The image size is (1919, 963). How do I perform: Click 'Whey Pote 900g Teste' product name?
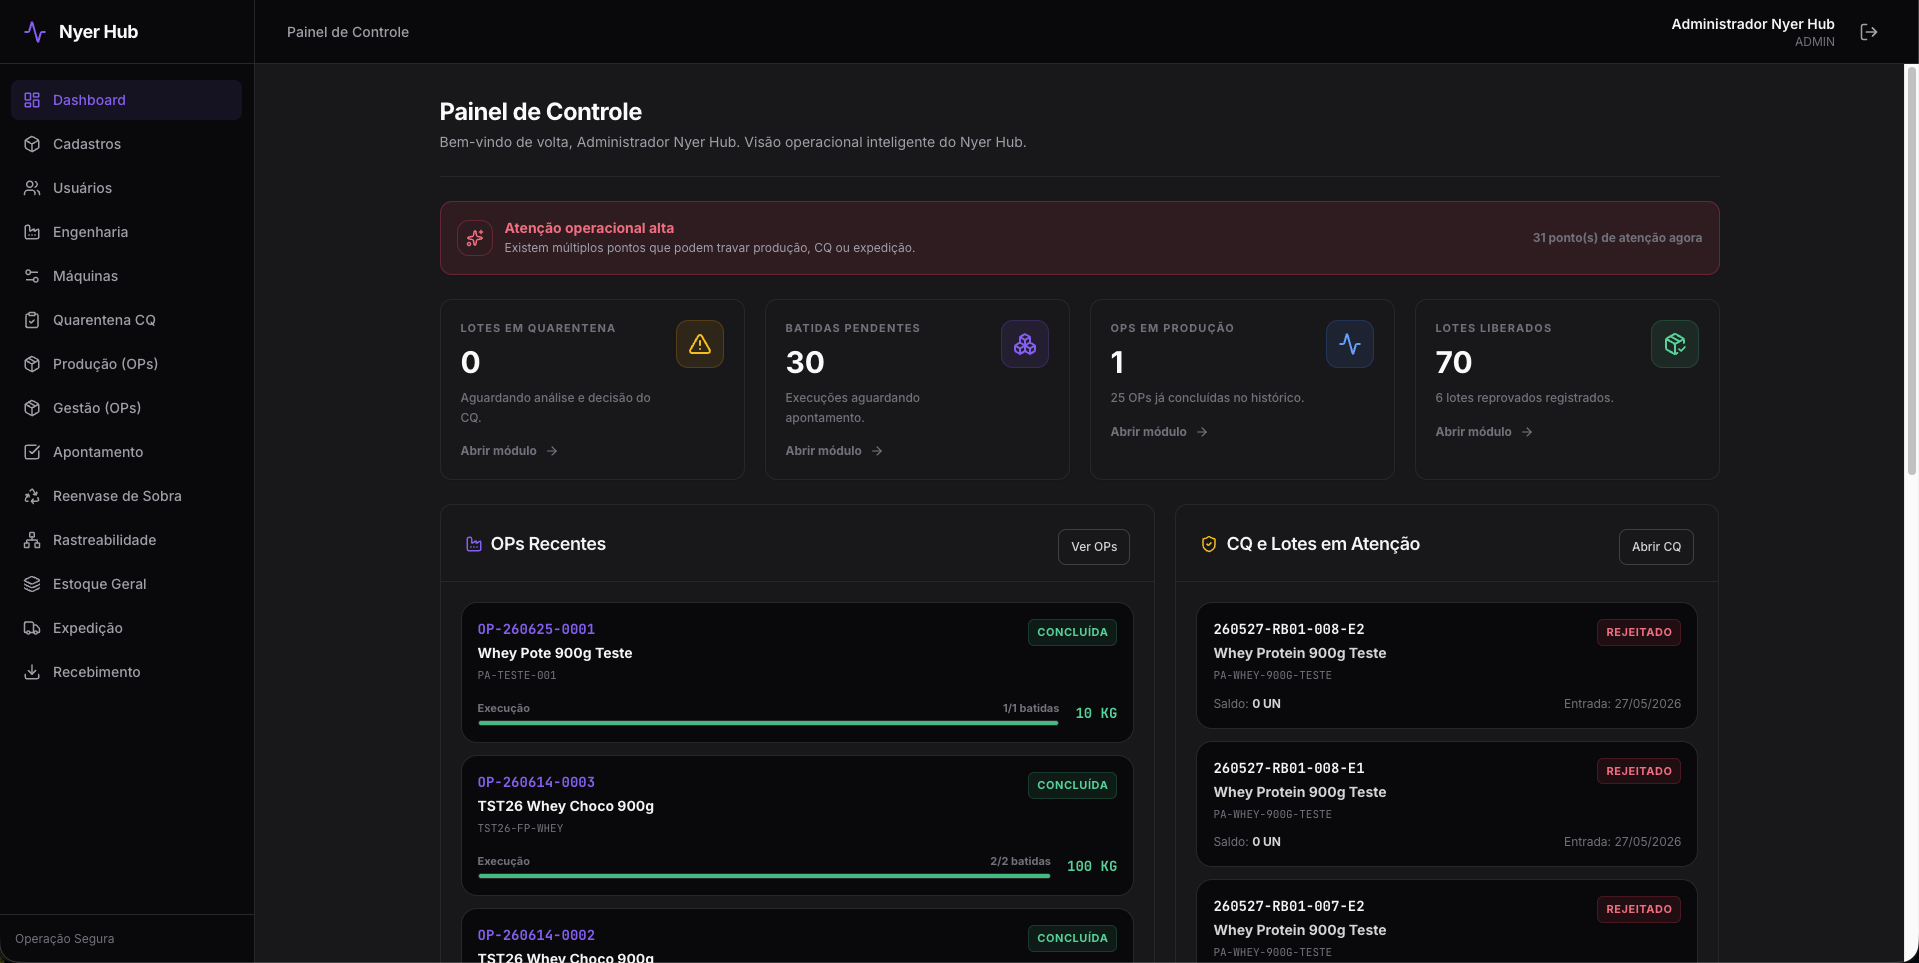[555, 653]
